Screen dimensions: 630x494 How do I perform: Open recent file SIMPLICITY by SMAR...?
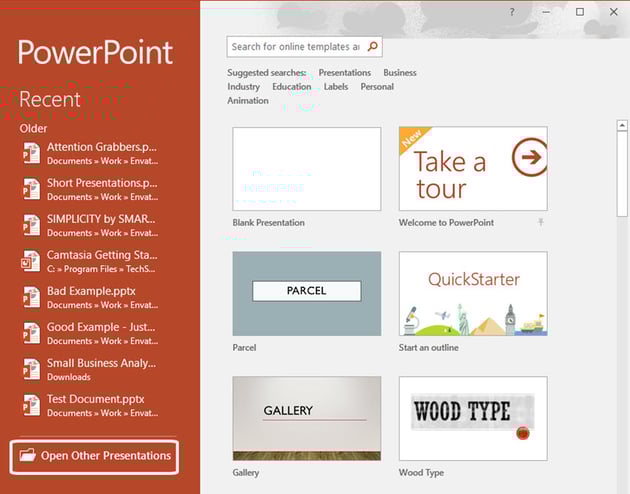click(90, 225)
